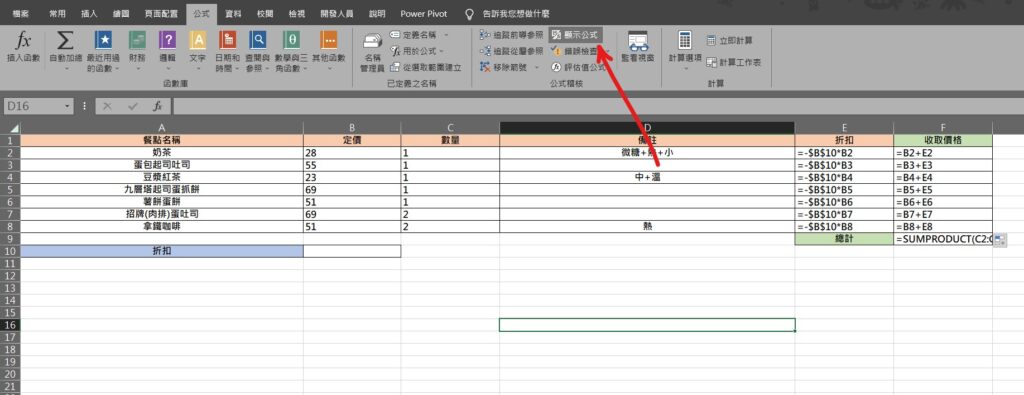The image size is (1024, 395).
Task: Switch to the View (檢視) tab
Action: point(296,13)
